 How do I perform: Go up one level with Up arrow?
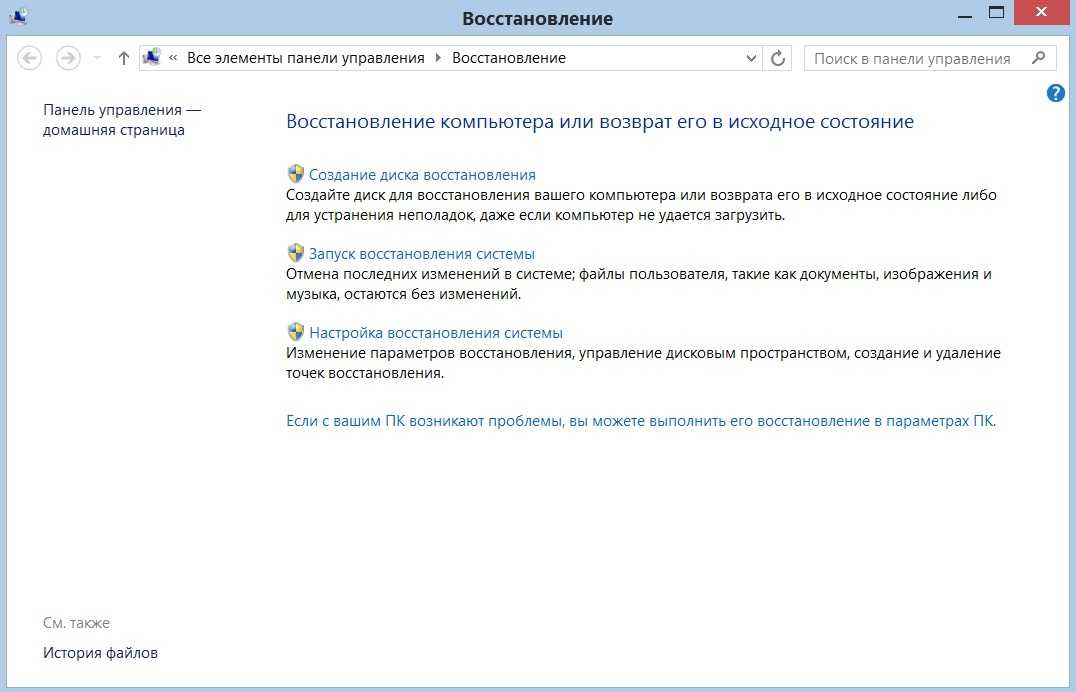click(x=124, y=58)
